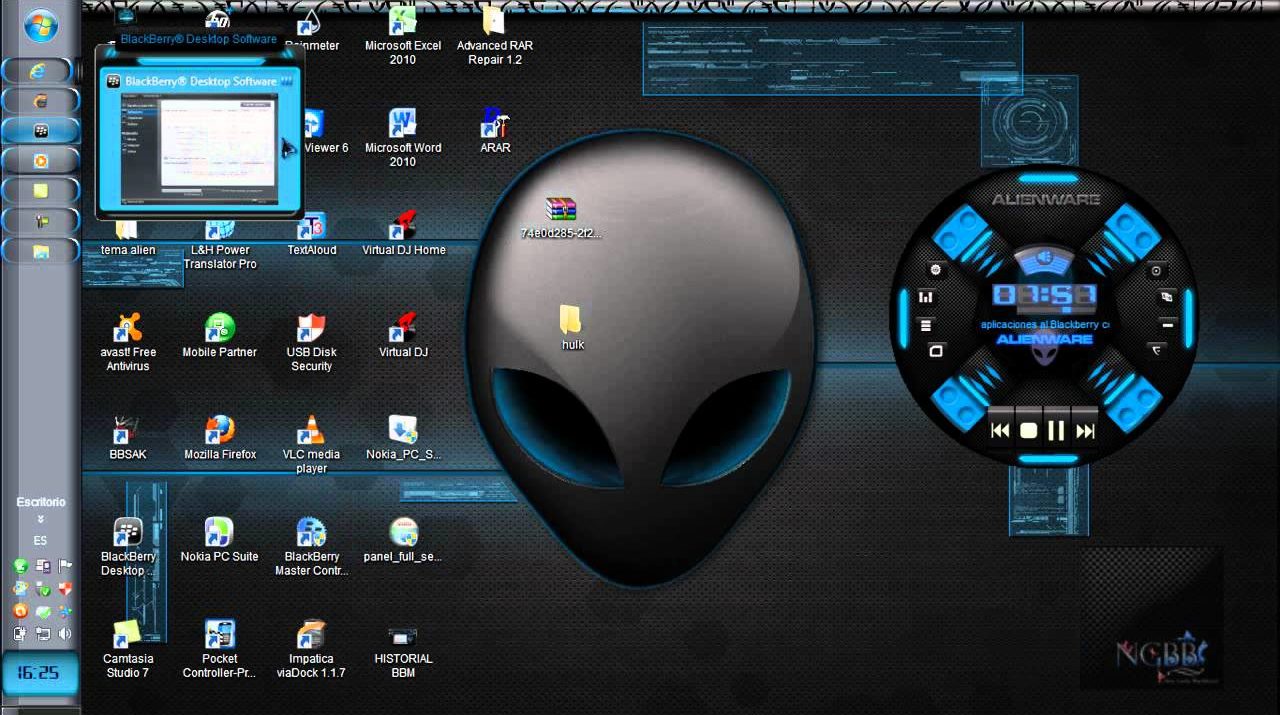This screenshot has width=1280, height=715.
Task: Open the Mozilla Firefox desktop shortcut
Action: tap(219, 431)
